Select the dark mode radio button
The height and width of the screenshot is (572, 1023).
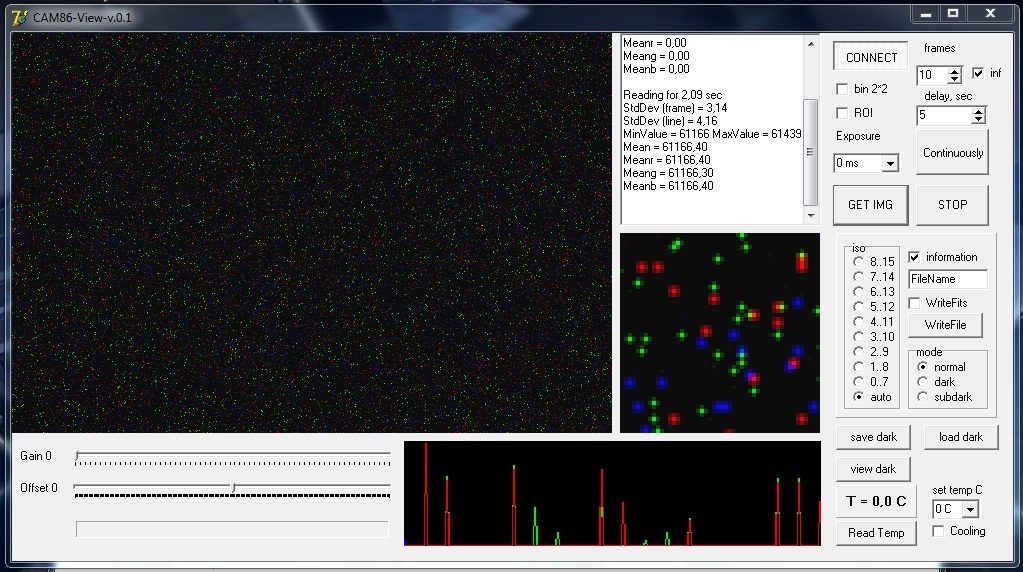923,382
